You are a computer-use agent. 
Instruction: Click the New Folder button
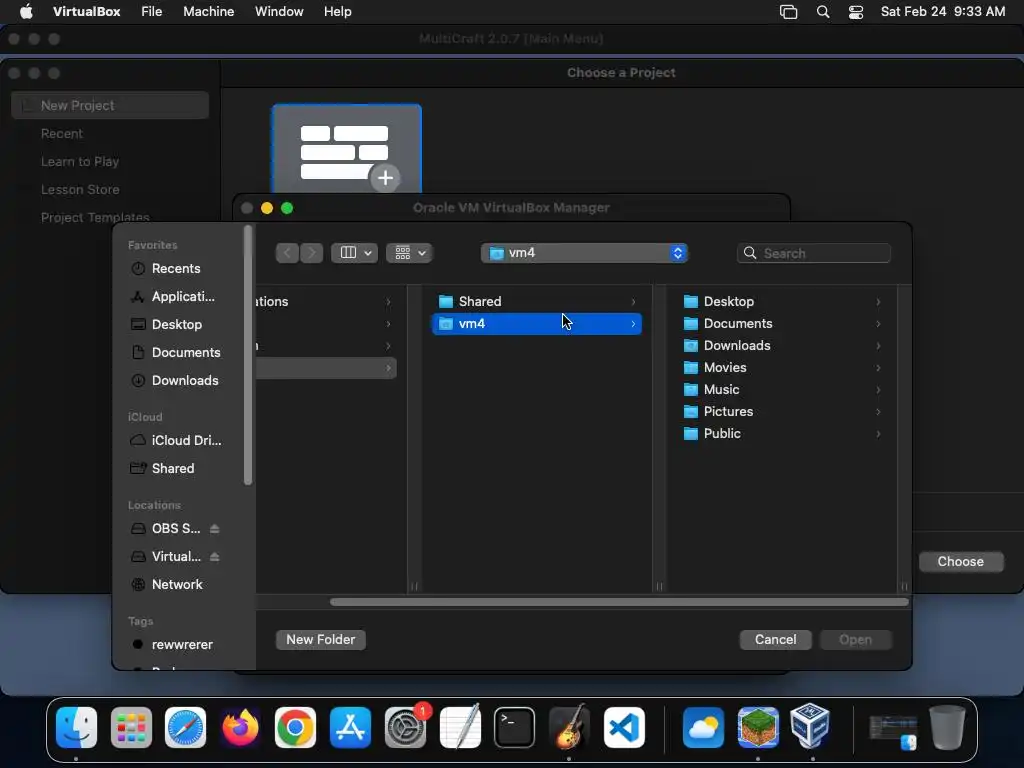coord(321,639)
